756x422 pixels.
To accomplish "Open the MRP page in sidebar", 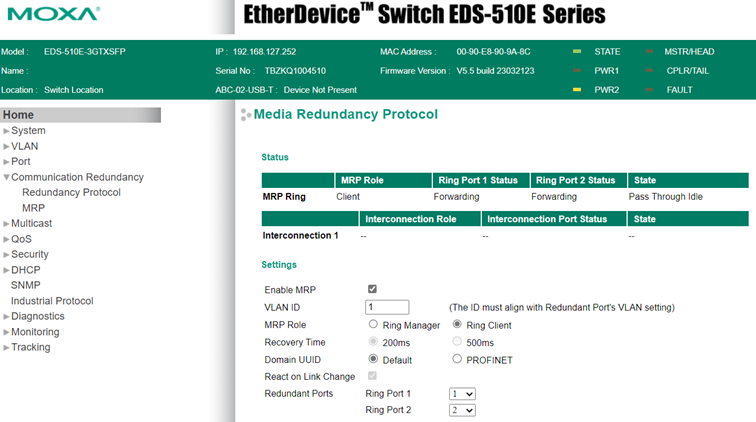I will [x=33, y=208].
